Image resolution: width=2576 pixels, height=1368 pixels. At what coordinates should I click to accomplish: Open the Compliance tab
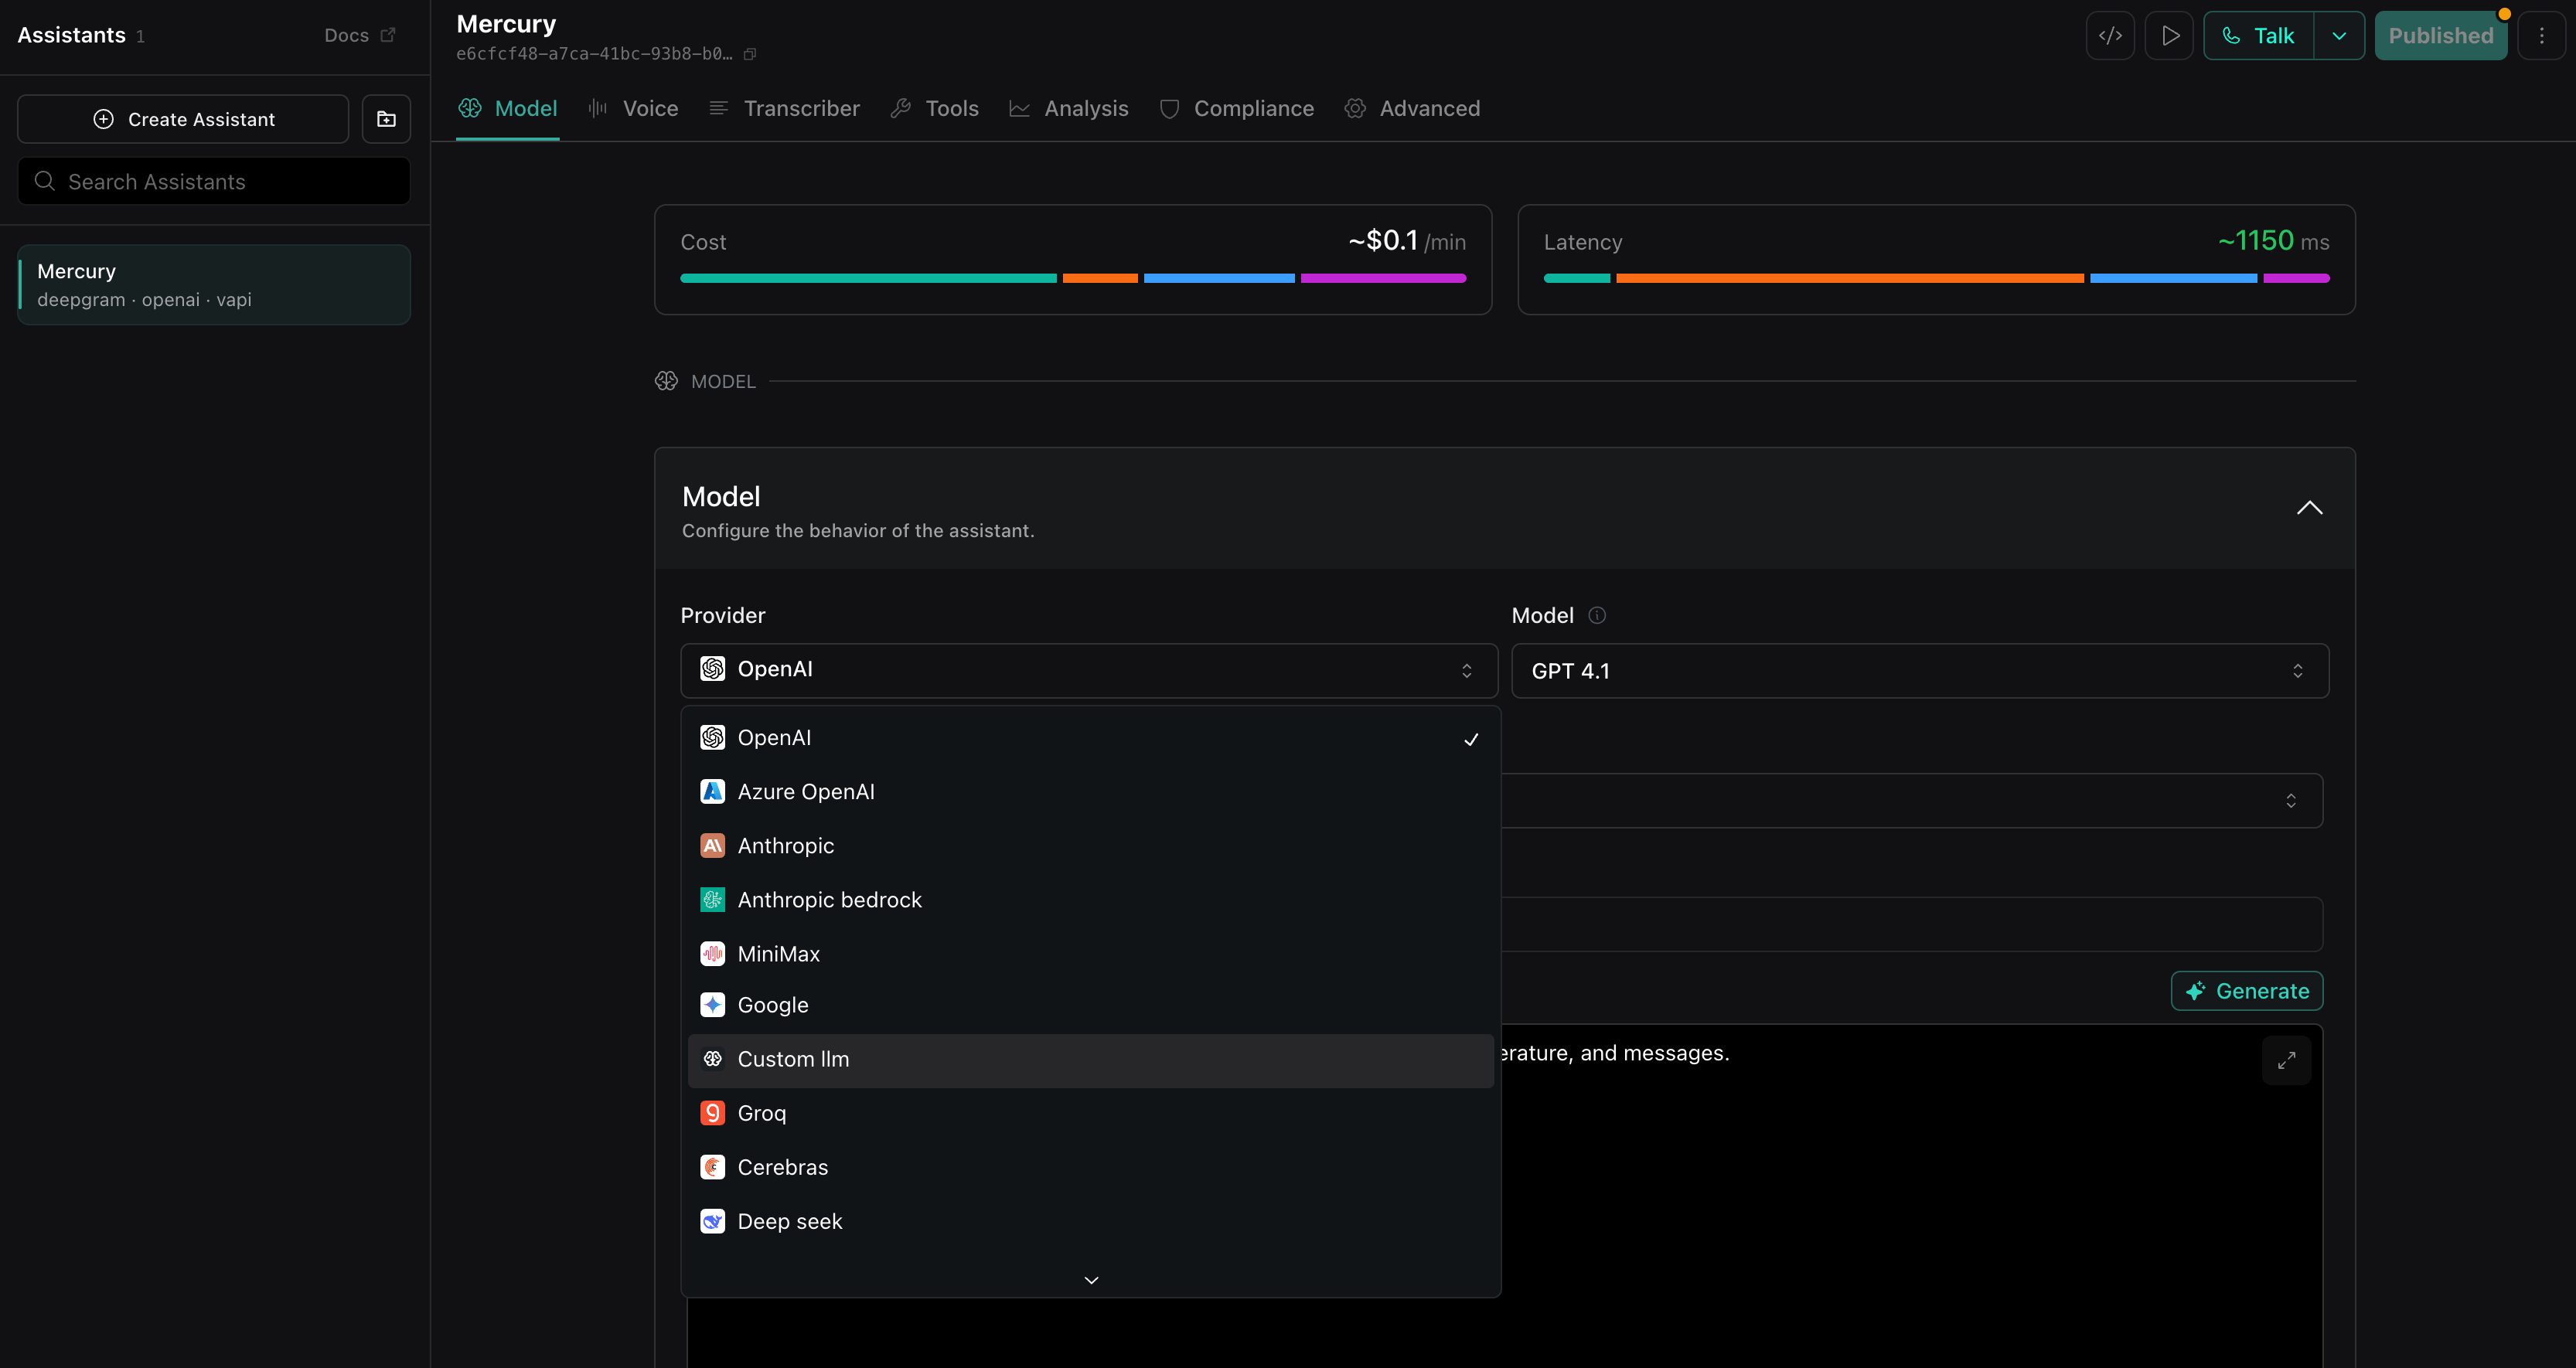pos(1236,108)
